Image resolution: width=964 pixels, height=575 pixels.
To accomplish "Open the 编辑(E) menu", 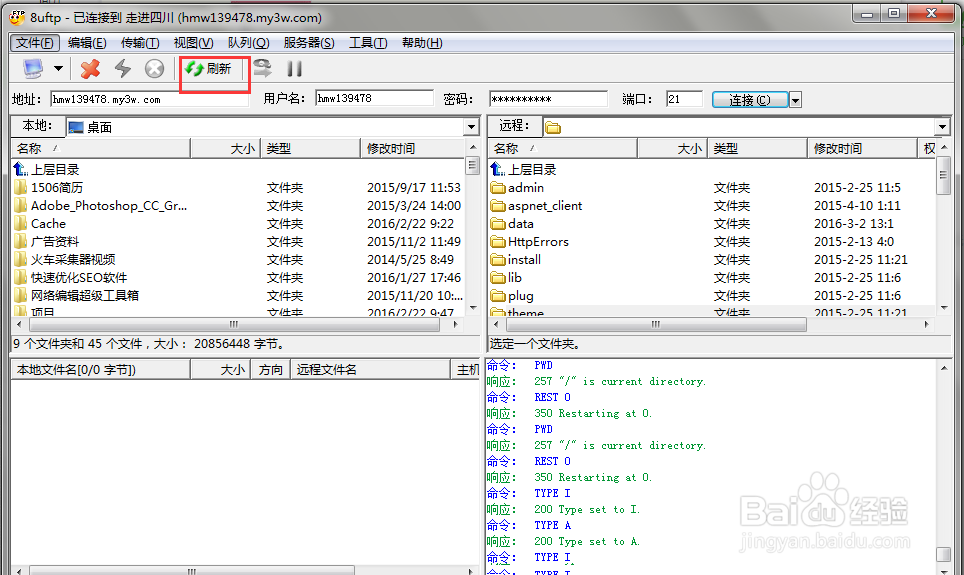I will click(x=87, y=42).
